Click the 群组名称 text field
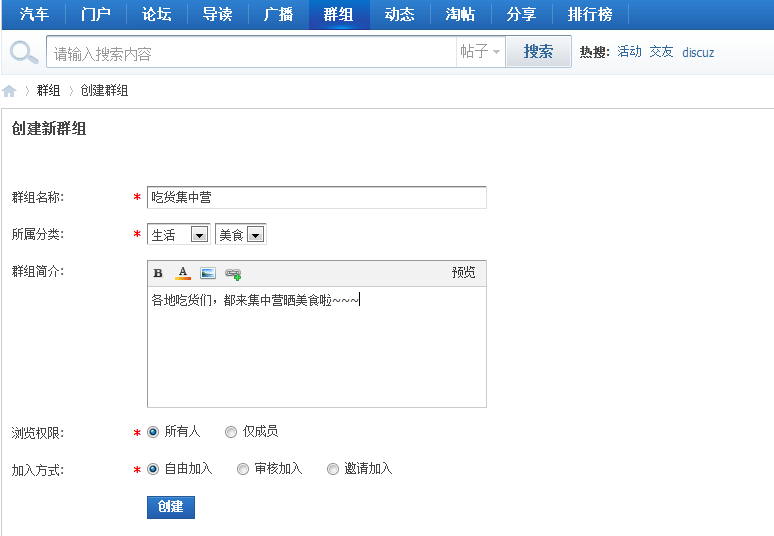 pos(316,198)
